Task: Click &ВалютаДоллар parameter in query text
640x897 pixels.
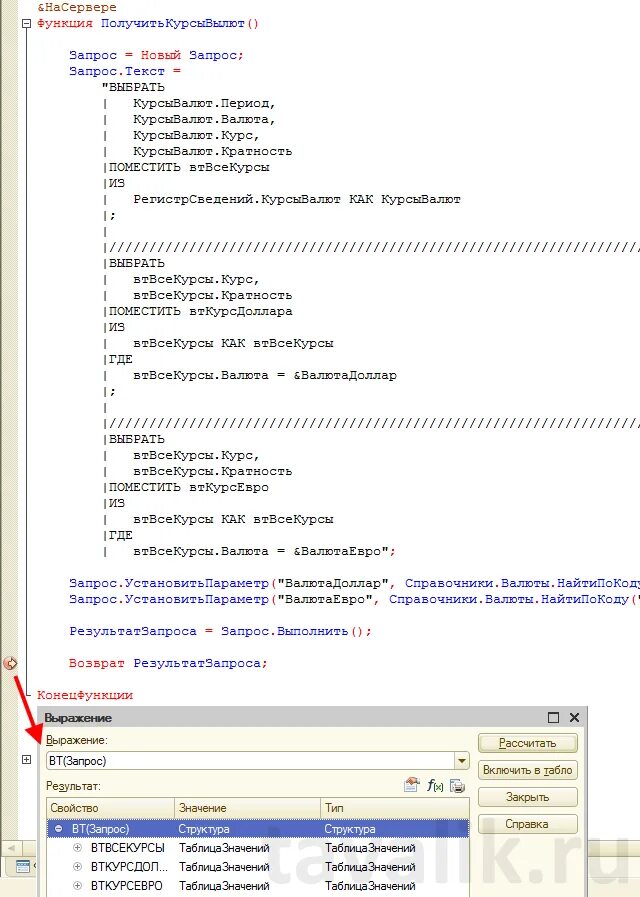Action: click(345, 376)
